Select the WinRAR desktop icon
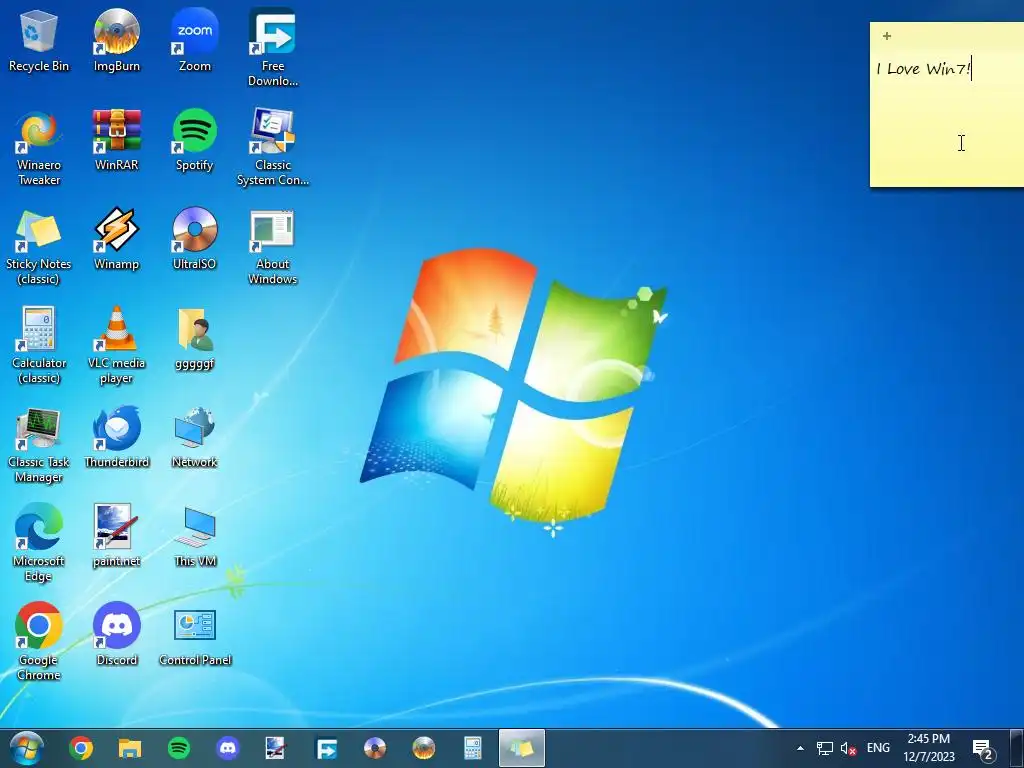 pos(116,140)
